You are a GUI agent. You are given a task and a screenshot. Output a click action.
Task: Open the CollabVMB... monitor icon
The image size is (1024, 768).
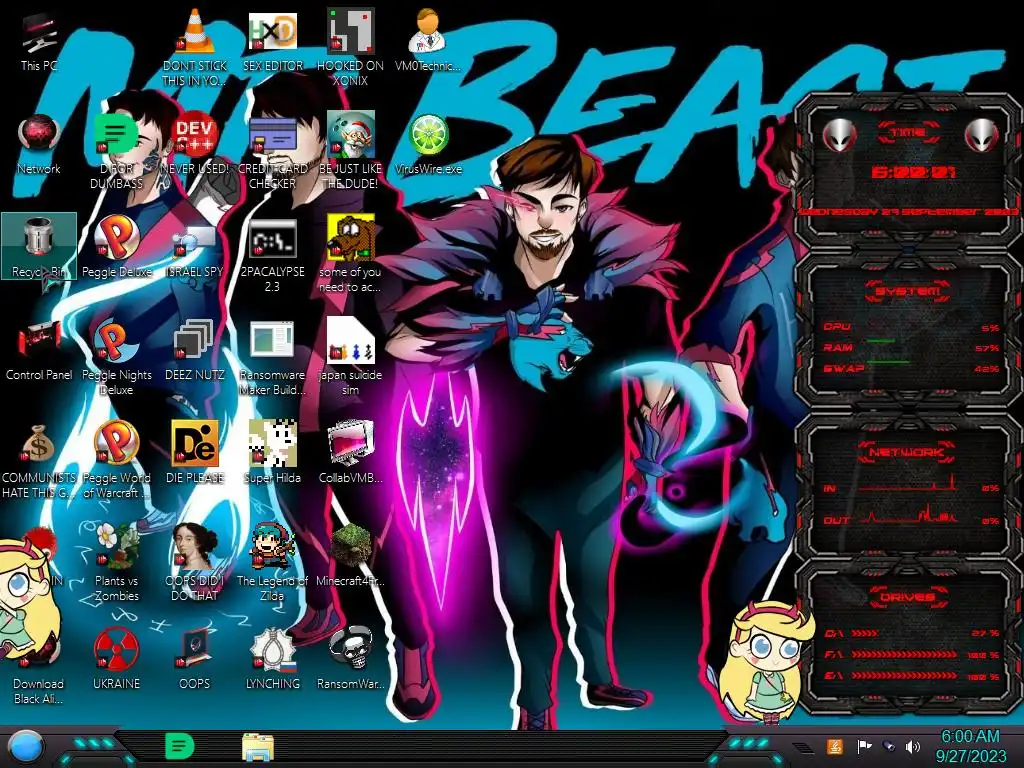tap(350, 453)
